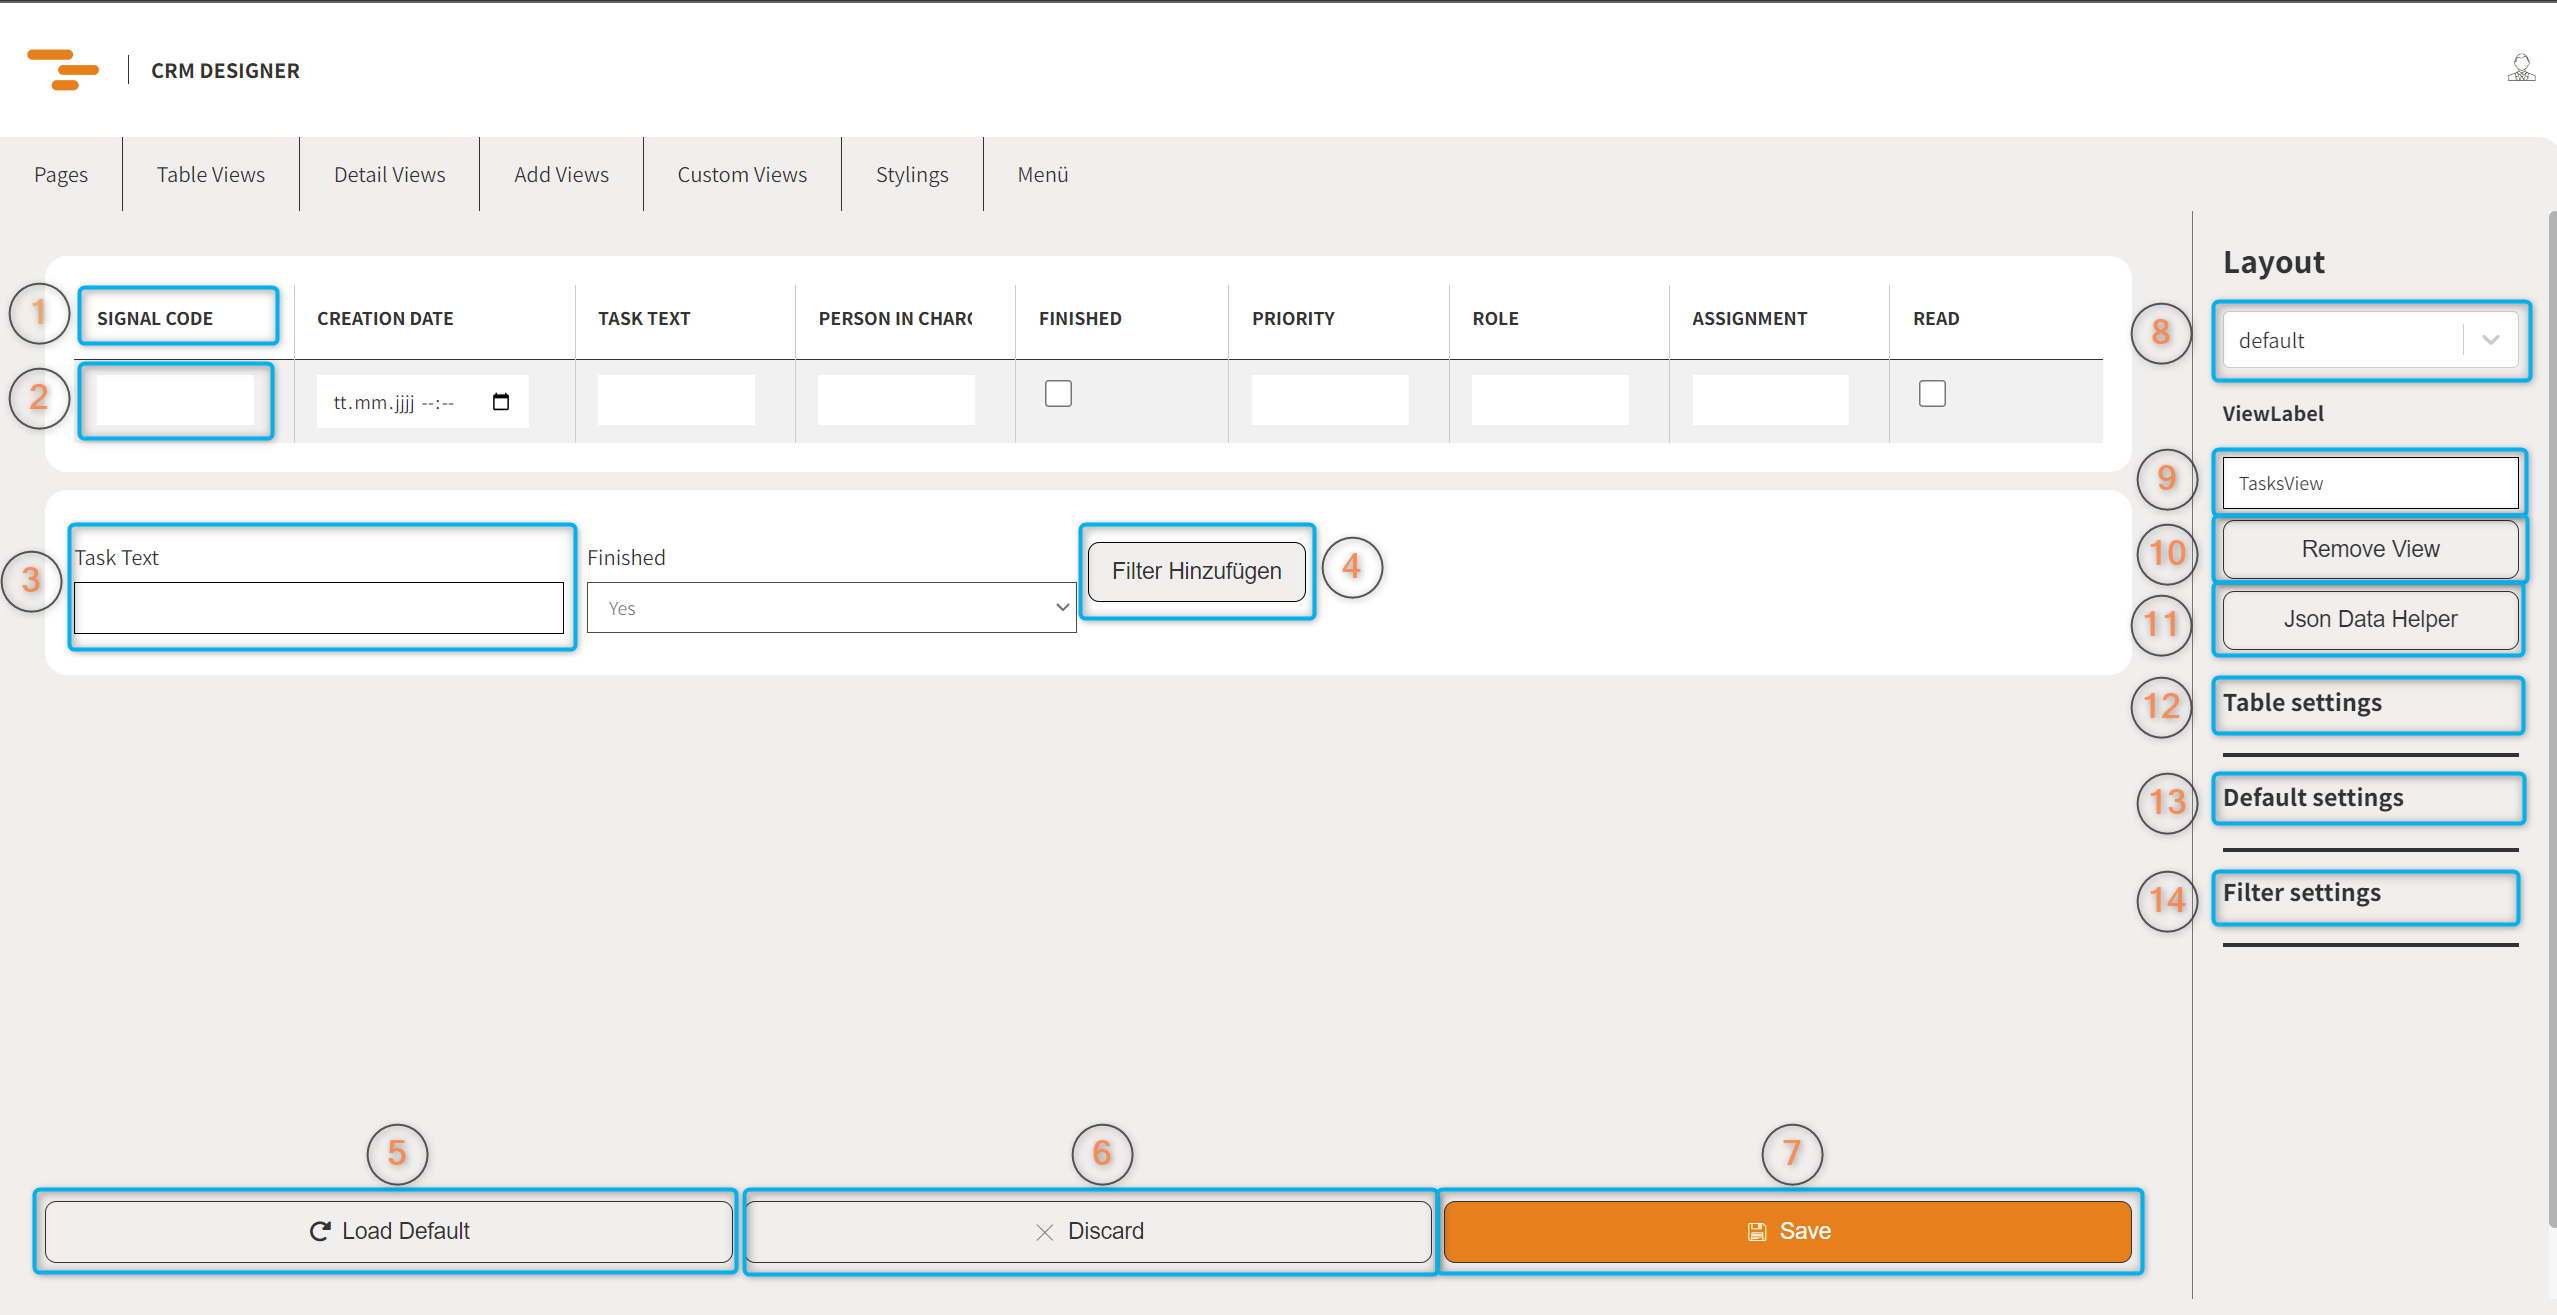Click the Task Text filter input
Image resolution: width=2557 pixels, height=1315 pixels.
click(x=318, y=608)
